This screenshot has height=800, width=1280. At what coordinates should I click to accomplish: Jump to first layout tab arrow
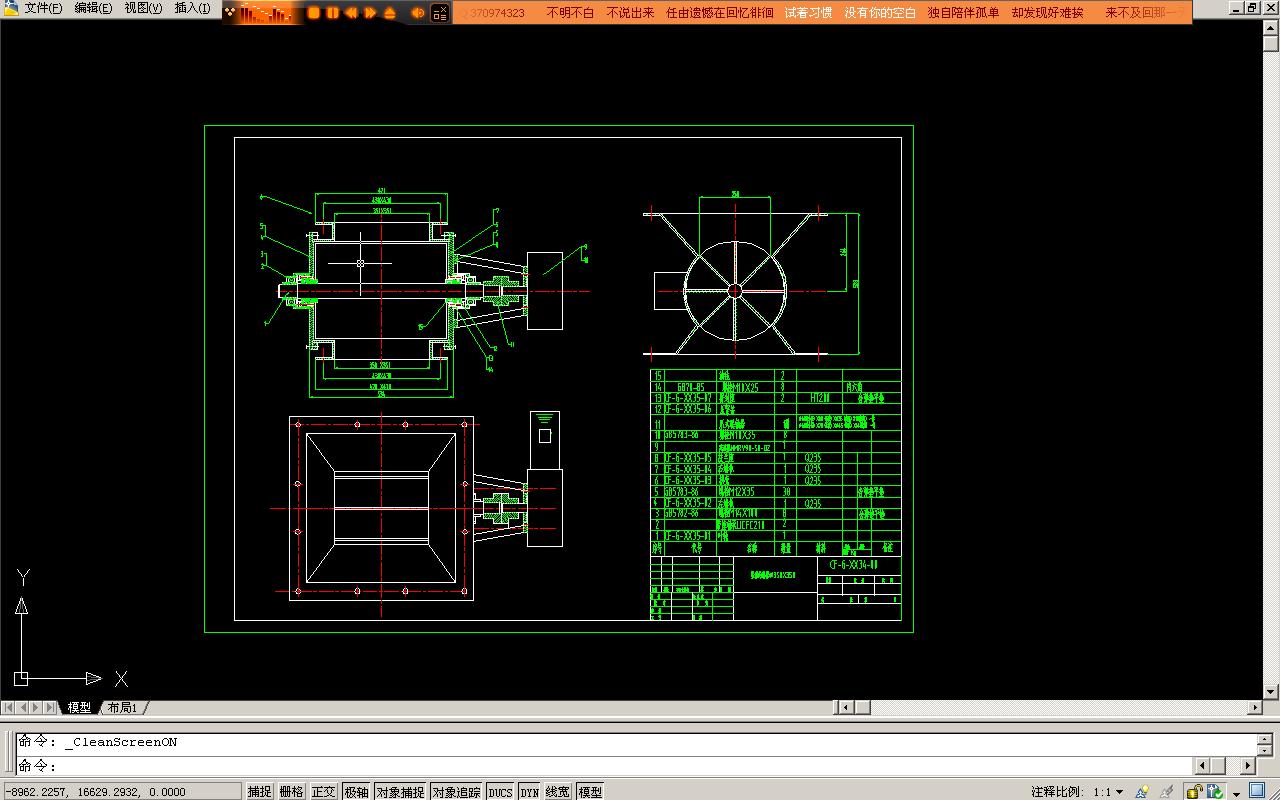pyautogui.click(x=9, y=707)
